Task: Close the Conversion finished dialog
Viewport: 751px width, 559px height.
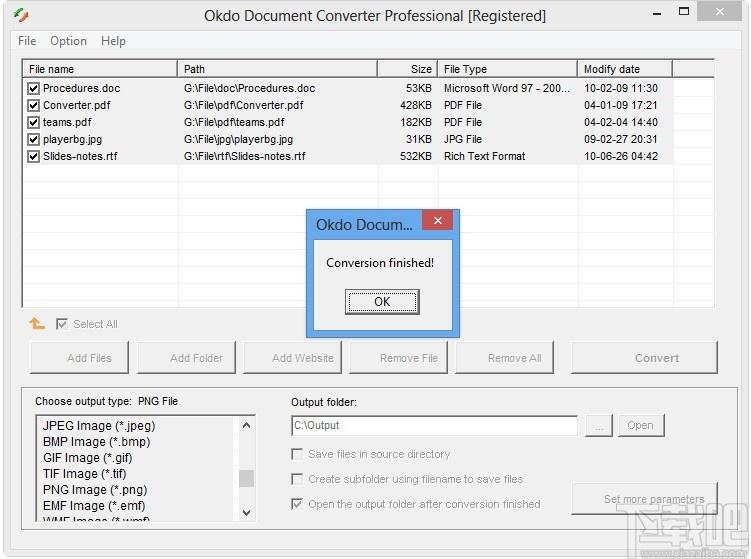Action: click(437, 220)
